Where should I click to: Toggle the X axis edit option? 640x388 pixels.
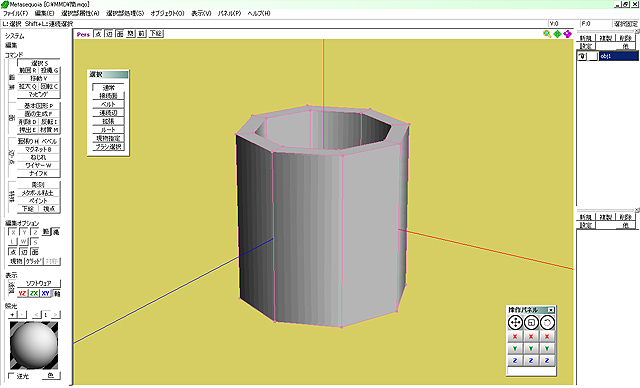tap(13, 232)
